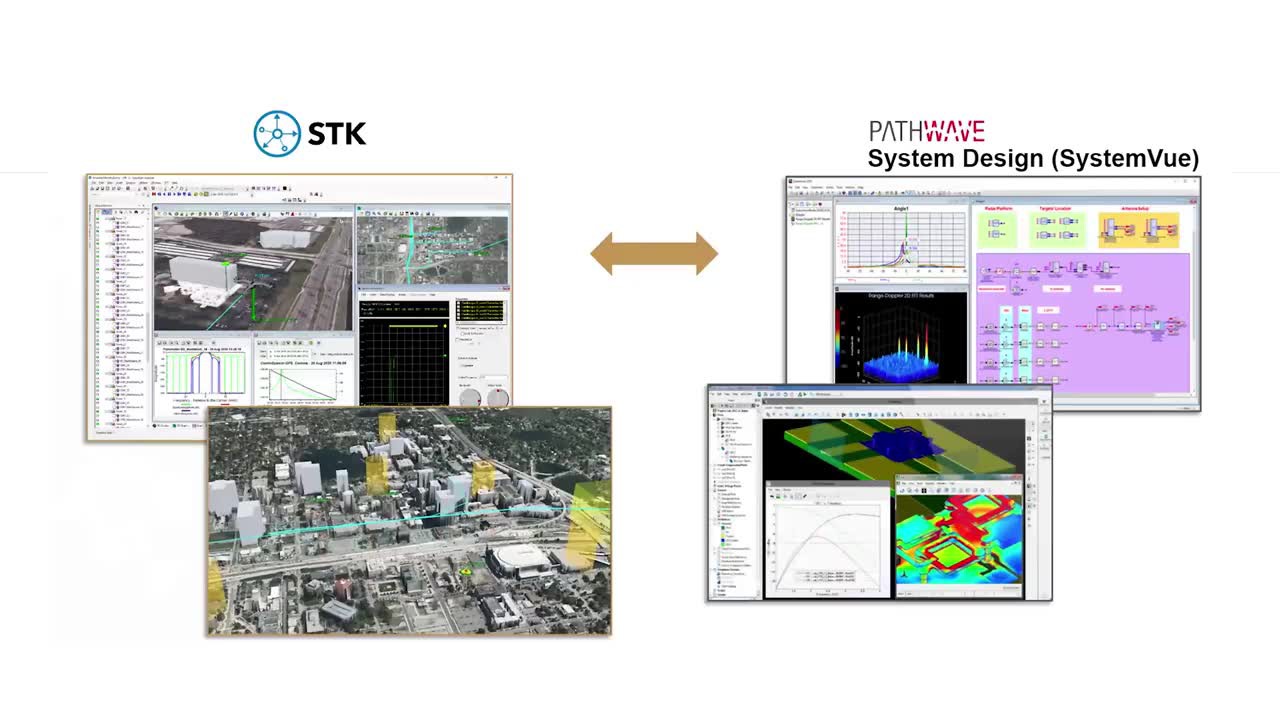
Task: Click the STK title text
Action: coord(337,133)
